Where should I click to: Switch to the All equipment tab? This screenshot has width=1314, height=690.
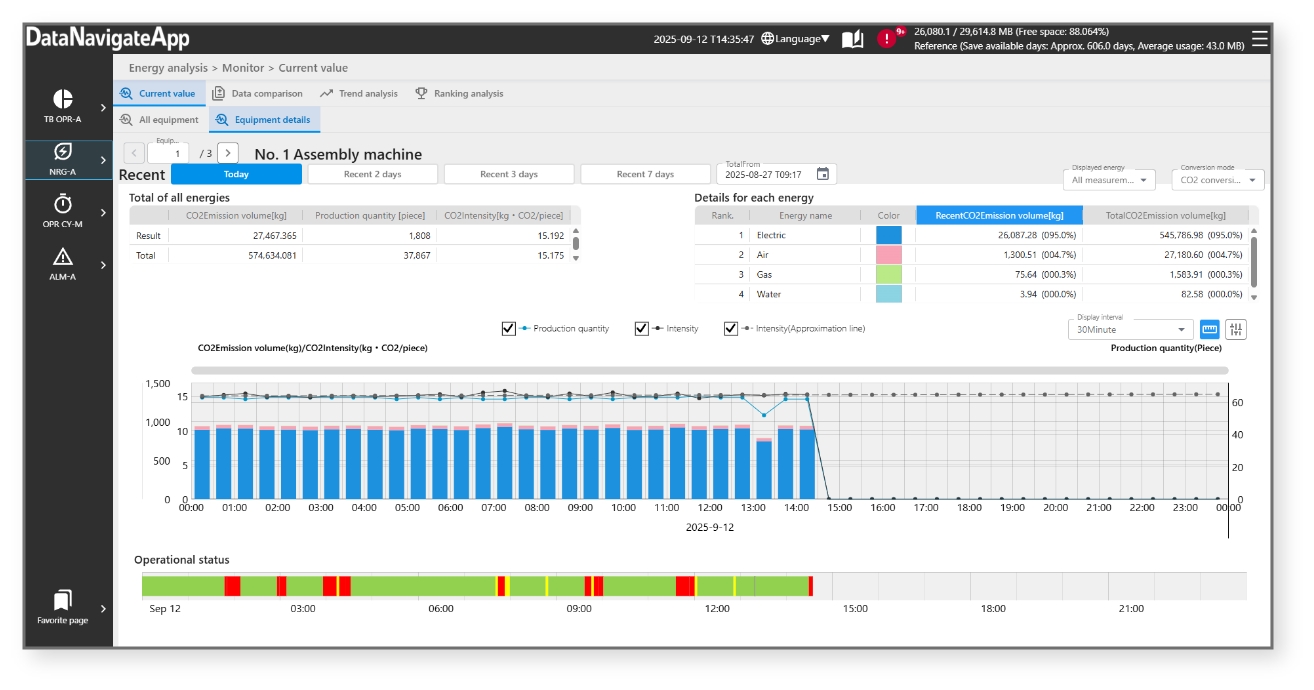pyautogui.click(x=159, y=120)
